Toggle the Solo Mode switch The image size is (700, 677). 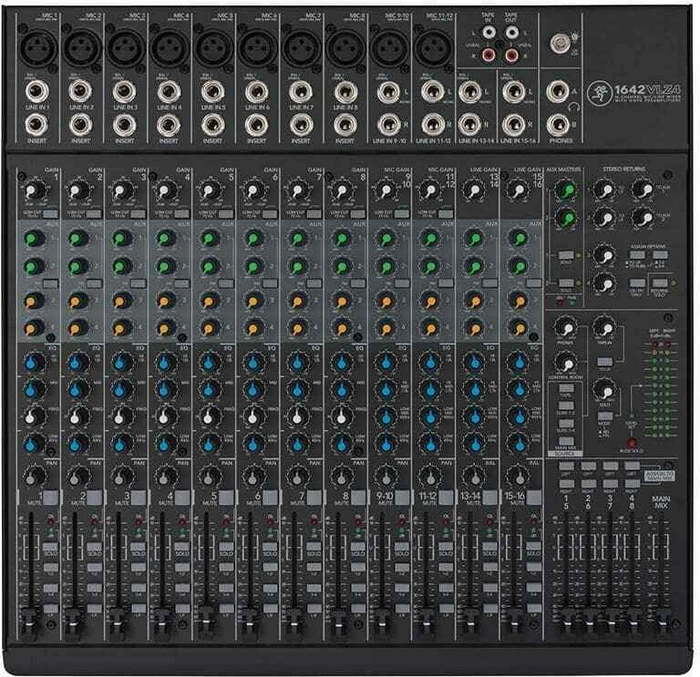604,416
